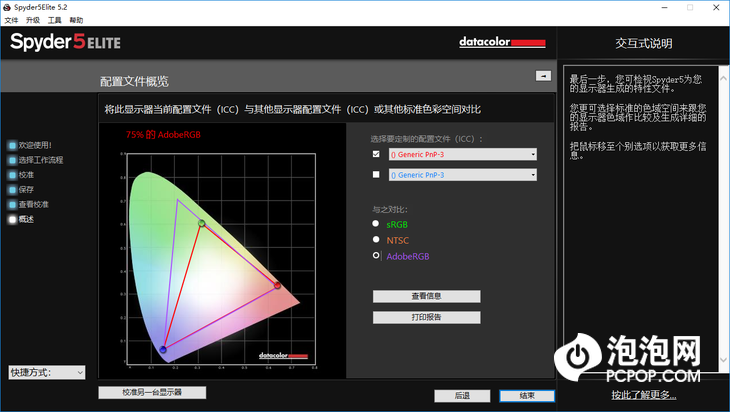The height and width of the screenshot is (412, 730).
Task: Select the 查看校准 step indicator icon
Action: tap(13, 205)
